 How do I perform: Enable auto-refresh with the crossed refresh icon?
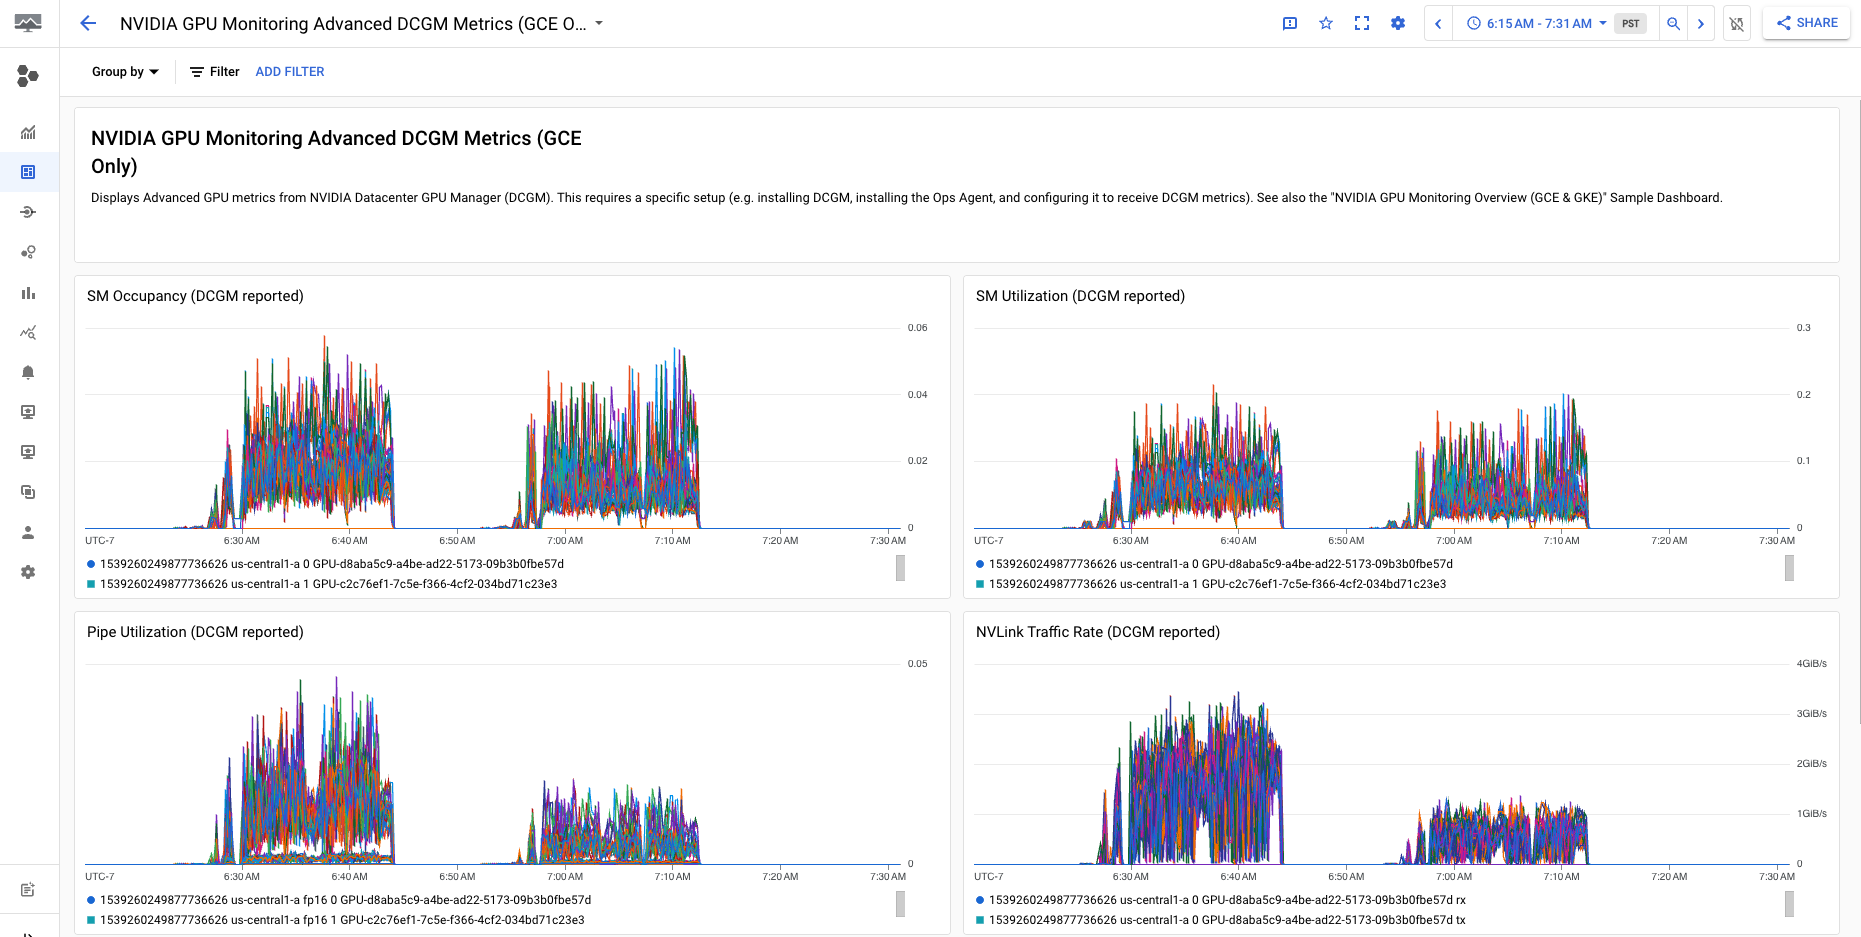[1736, 22]
